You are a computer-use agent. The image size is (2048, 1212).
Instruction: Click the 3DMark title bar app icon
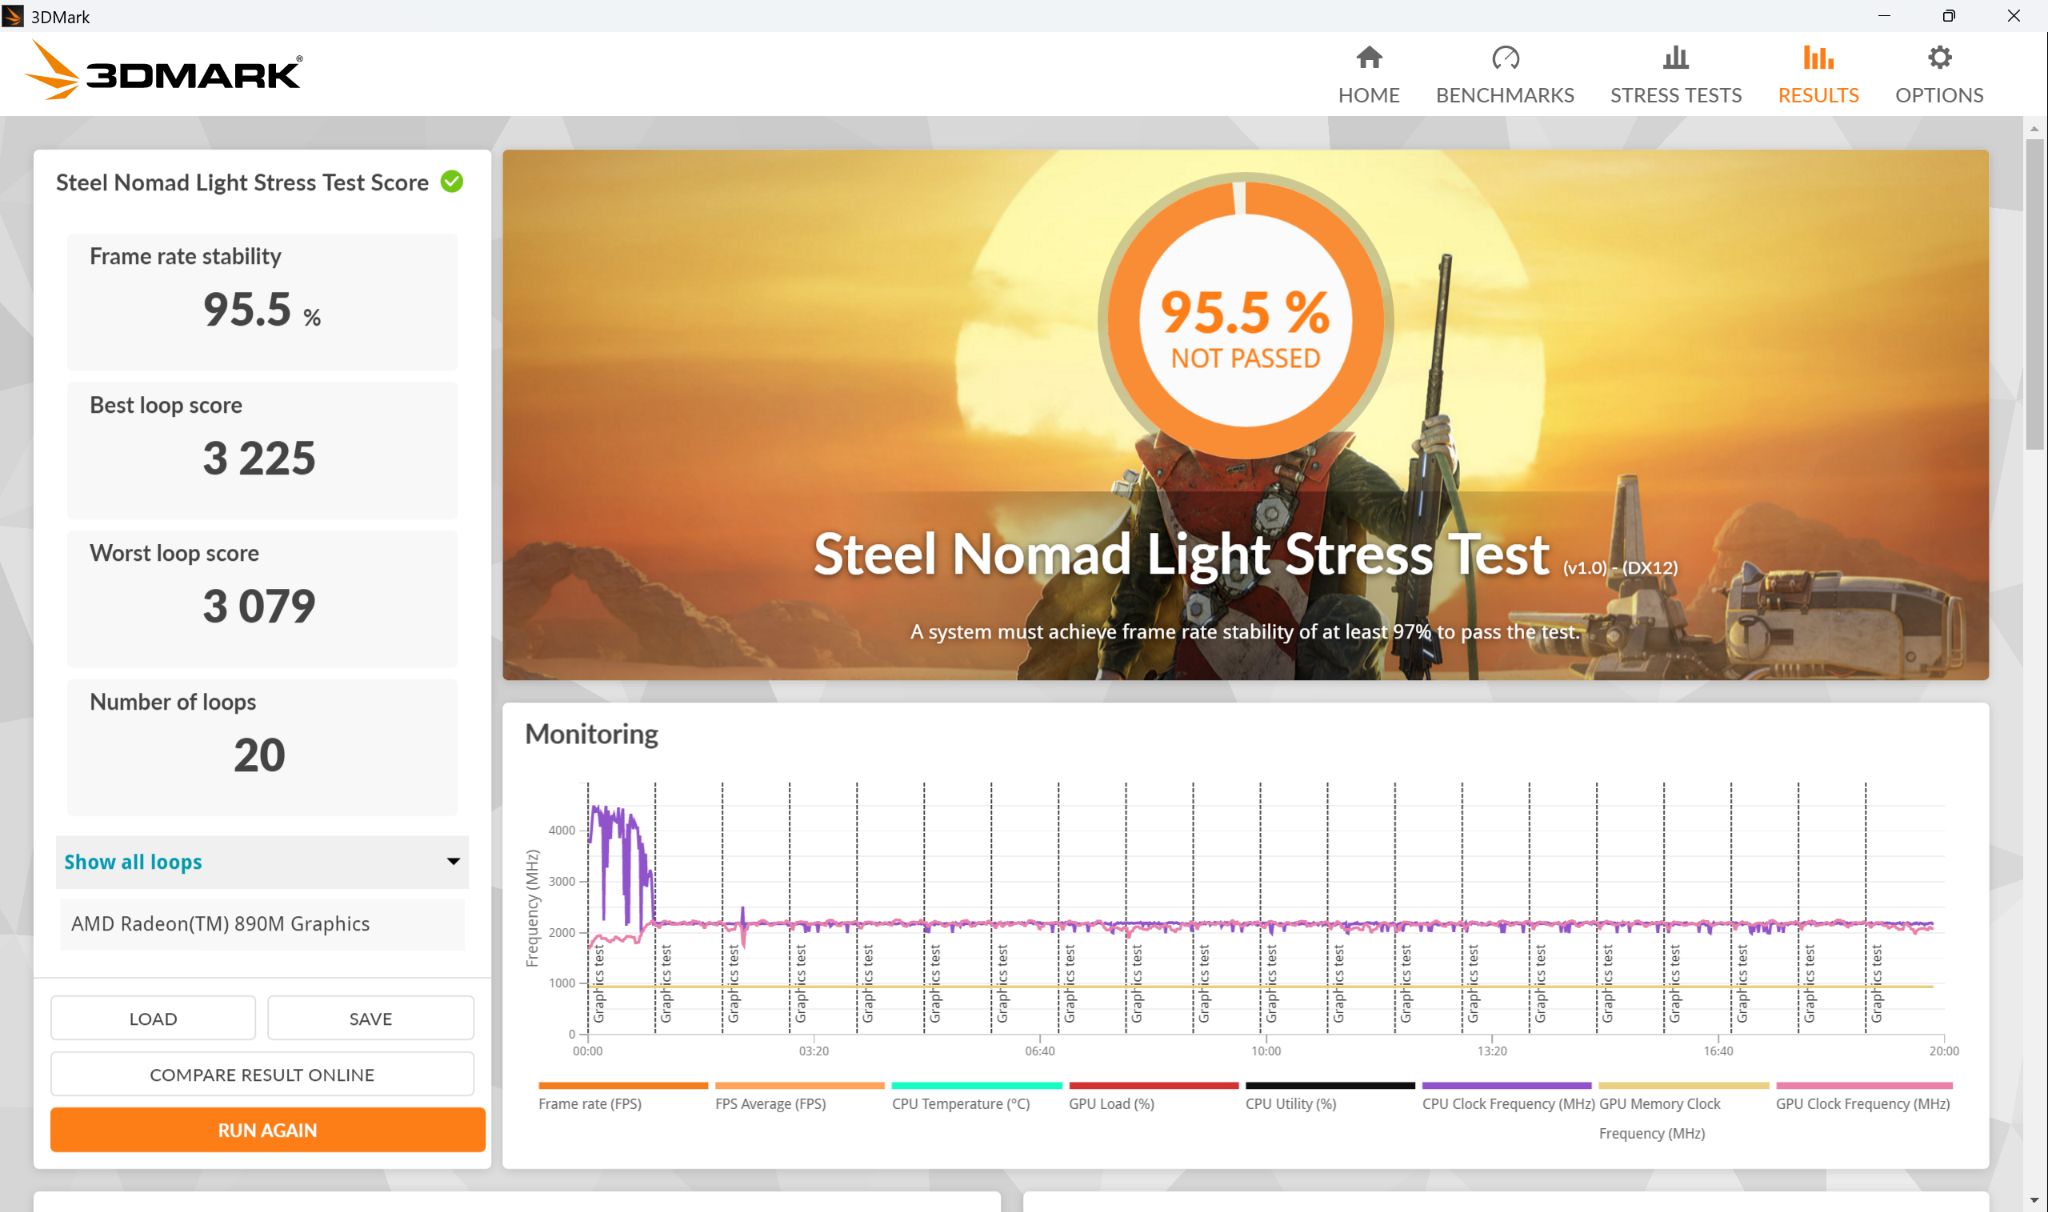pyautogui.click(x=13, y=16)
